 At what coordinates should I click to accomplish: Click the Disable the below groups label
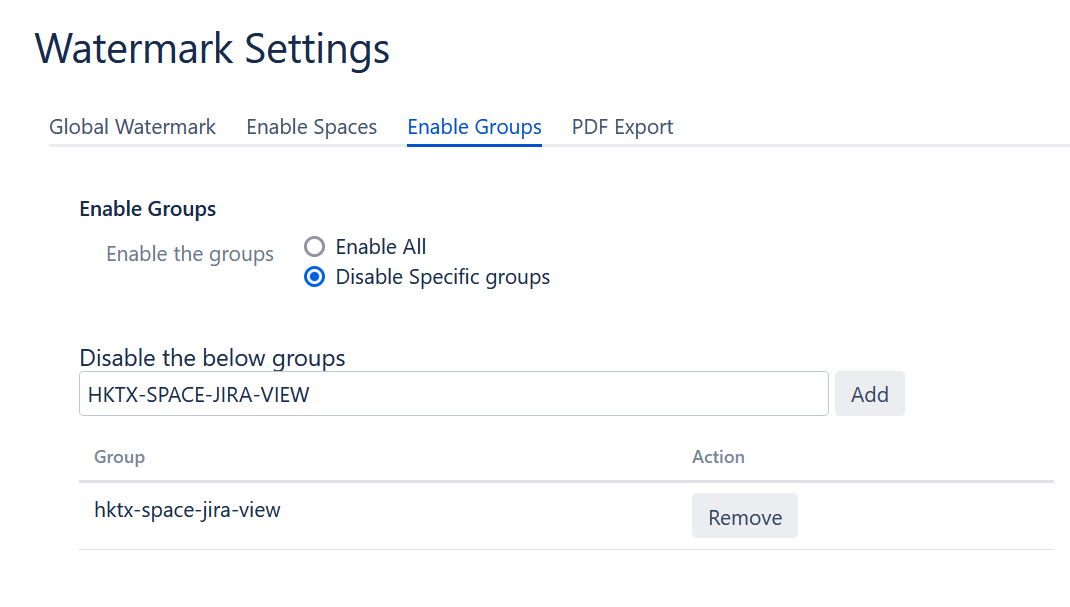[x=212, y=357]
